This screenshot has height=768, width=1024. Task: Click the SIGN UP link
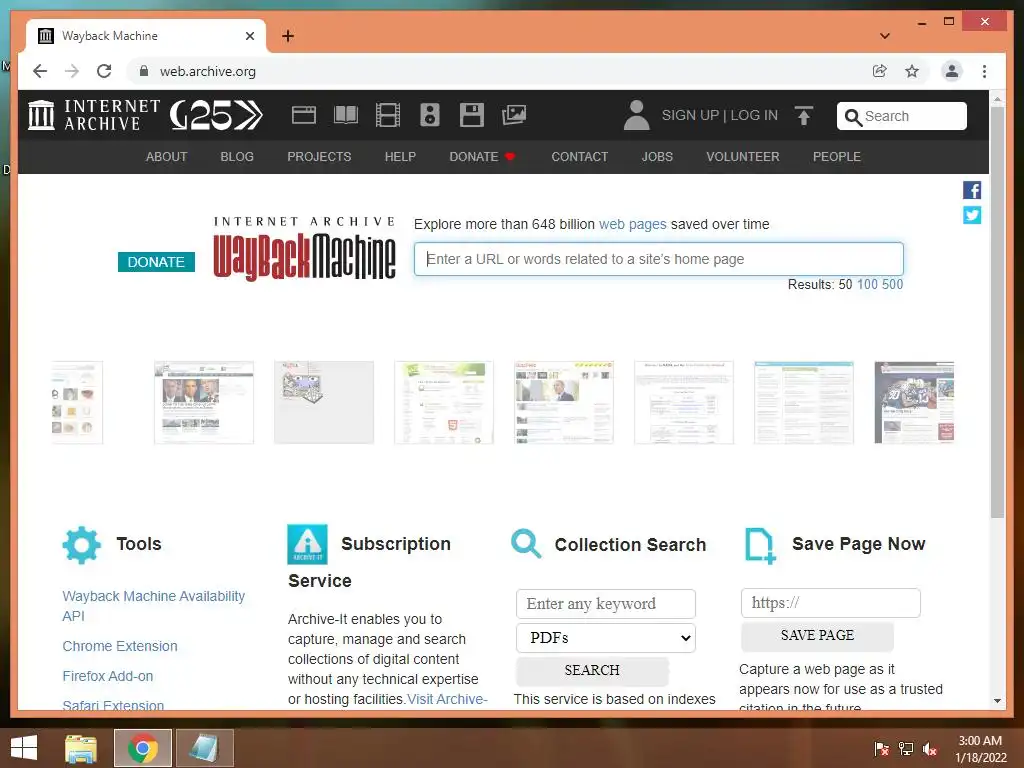coord(690,115)
